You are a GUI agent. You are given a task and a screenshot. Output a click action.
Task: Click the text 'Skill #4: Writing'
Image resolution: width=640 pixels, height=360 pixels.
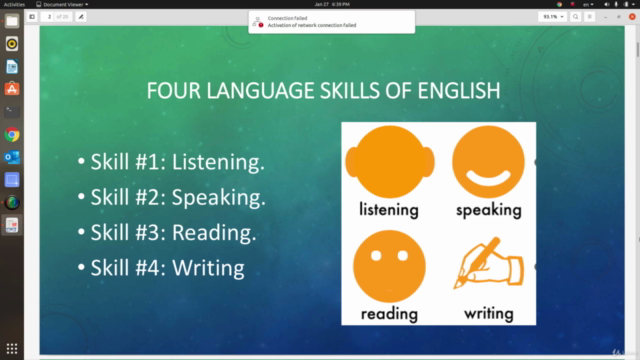point(167,268)
